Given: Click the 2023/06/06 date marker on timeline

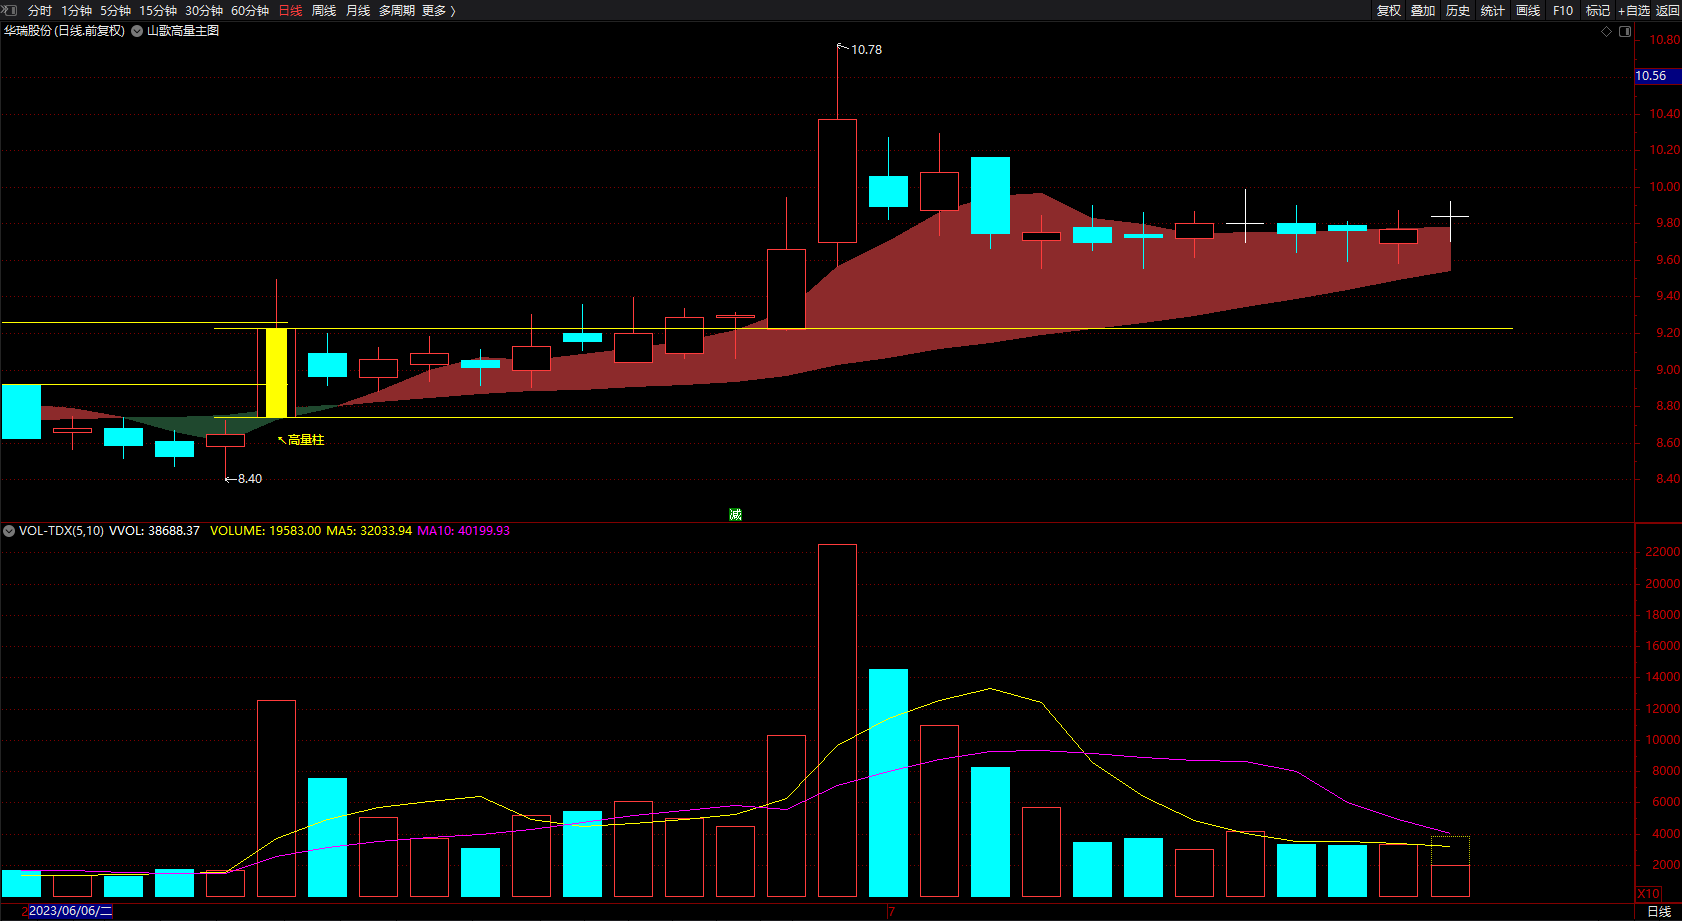Looking at the screenshot, I should 70,911.
